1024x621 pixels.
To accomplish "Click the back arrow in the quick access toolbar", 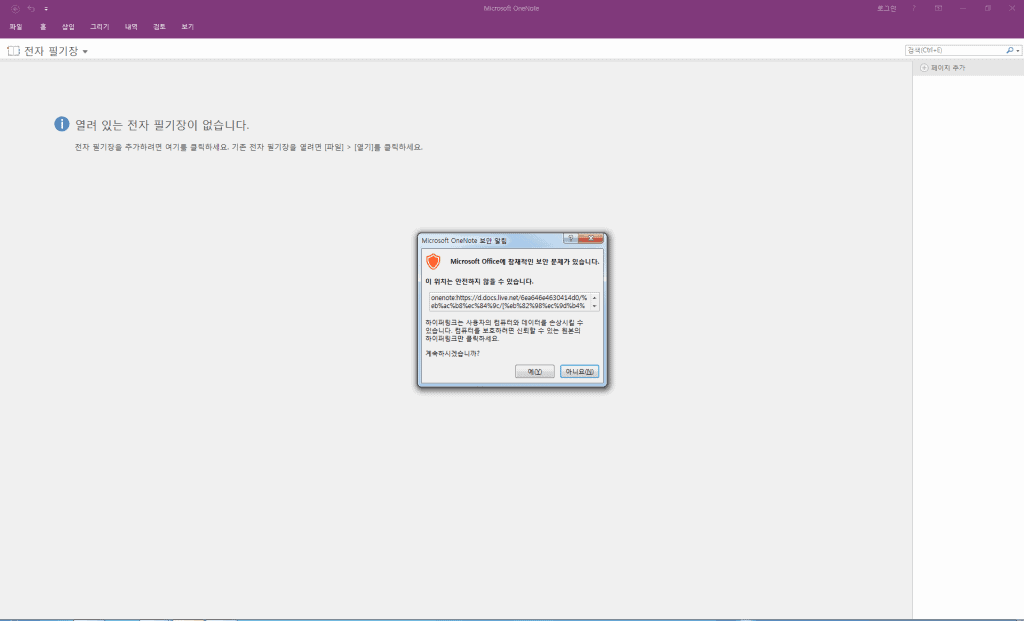I will click(15, 8).
